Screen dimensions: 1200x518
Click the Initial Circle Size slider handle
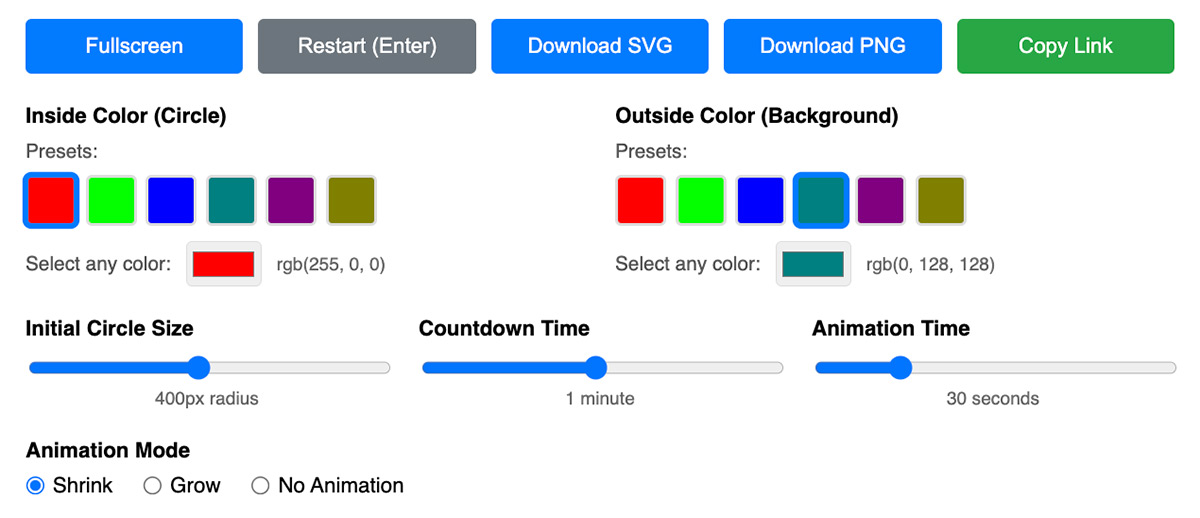coord(199,368)
